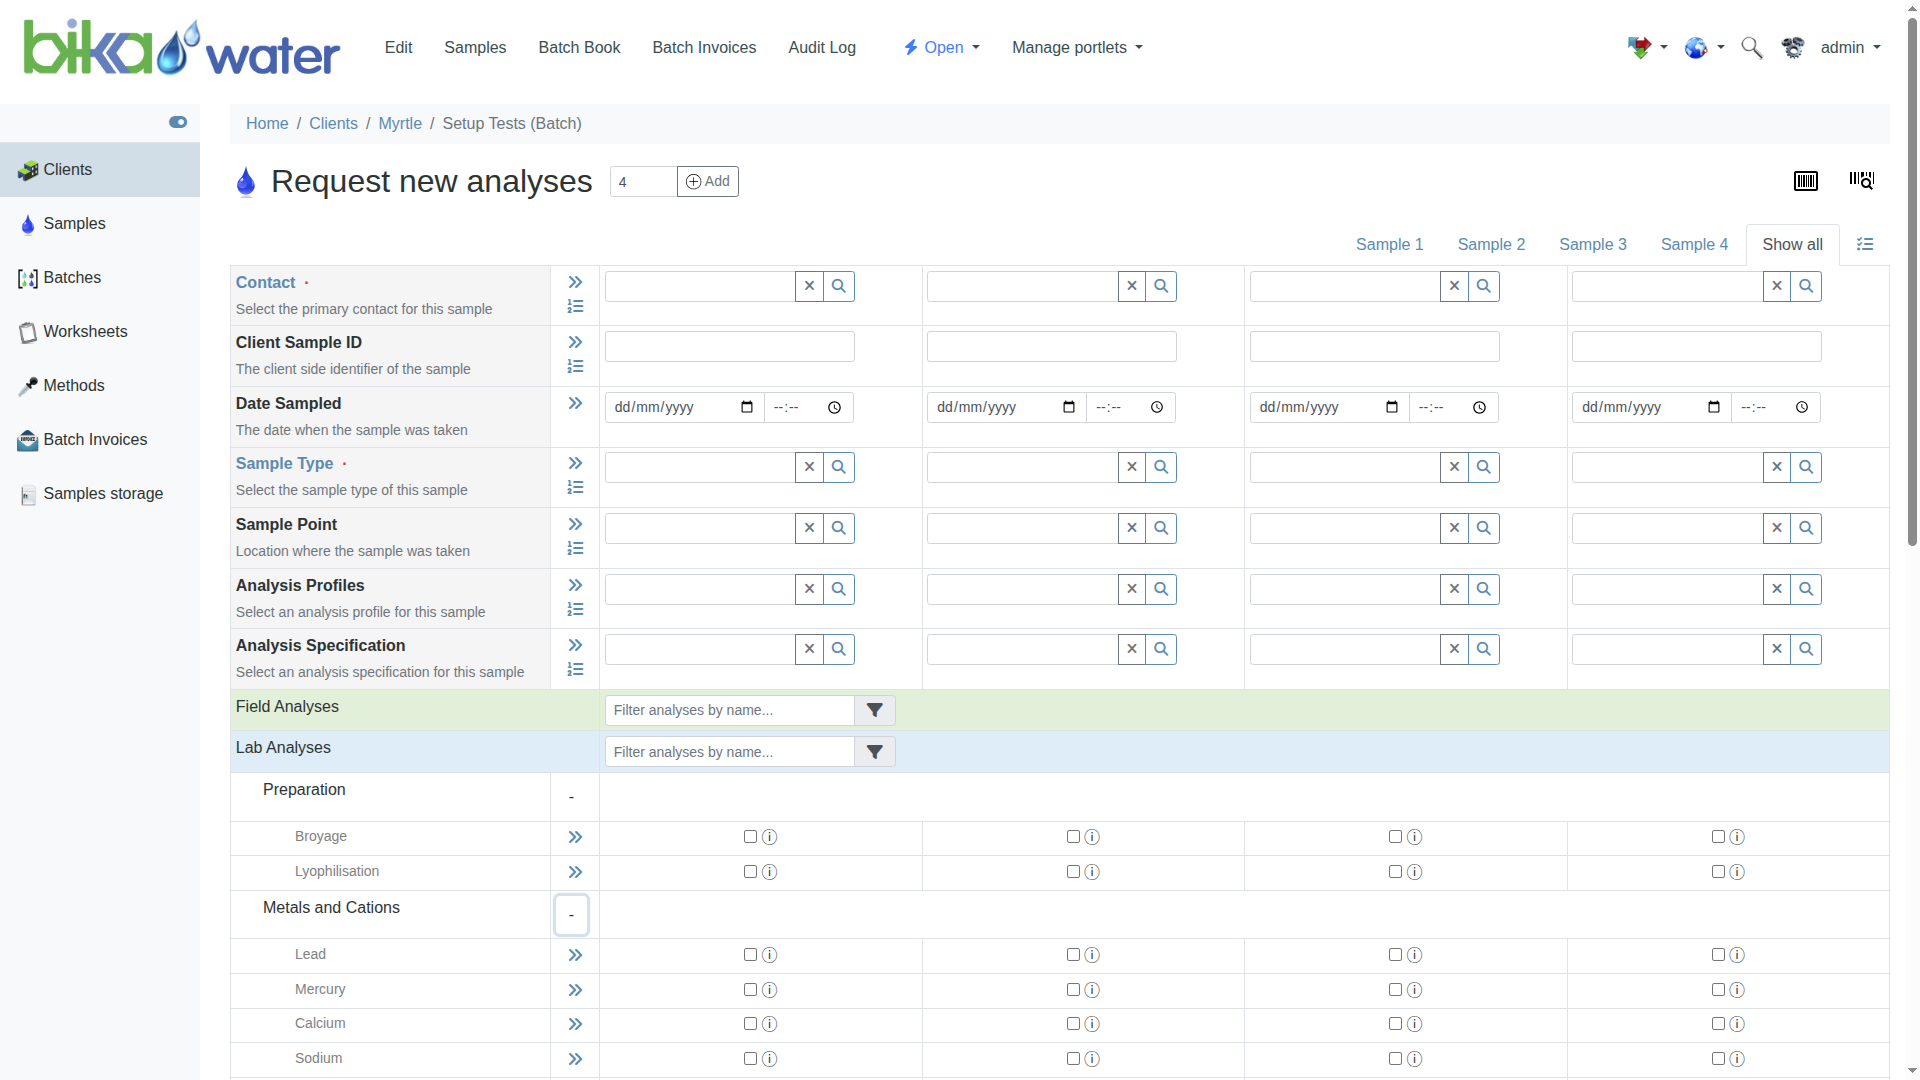Open the Batch Book menu item
The width and height of the screenshot is (1920, 1080).
pyautogui.click(x=579, y=48)
